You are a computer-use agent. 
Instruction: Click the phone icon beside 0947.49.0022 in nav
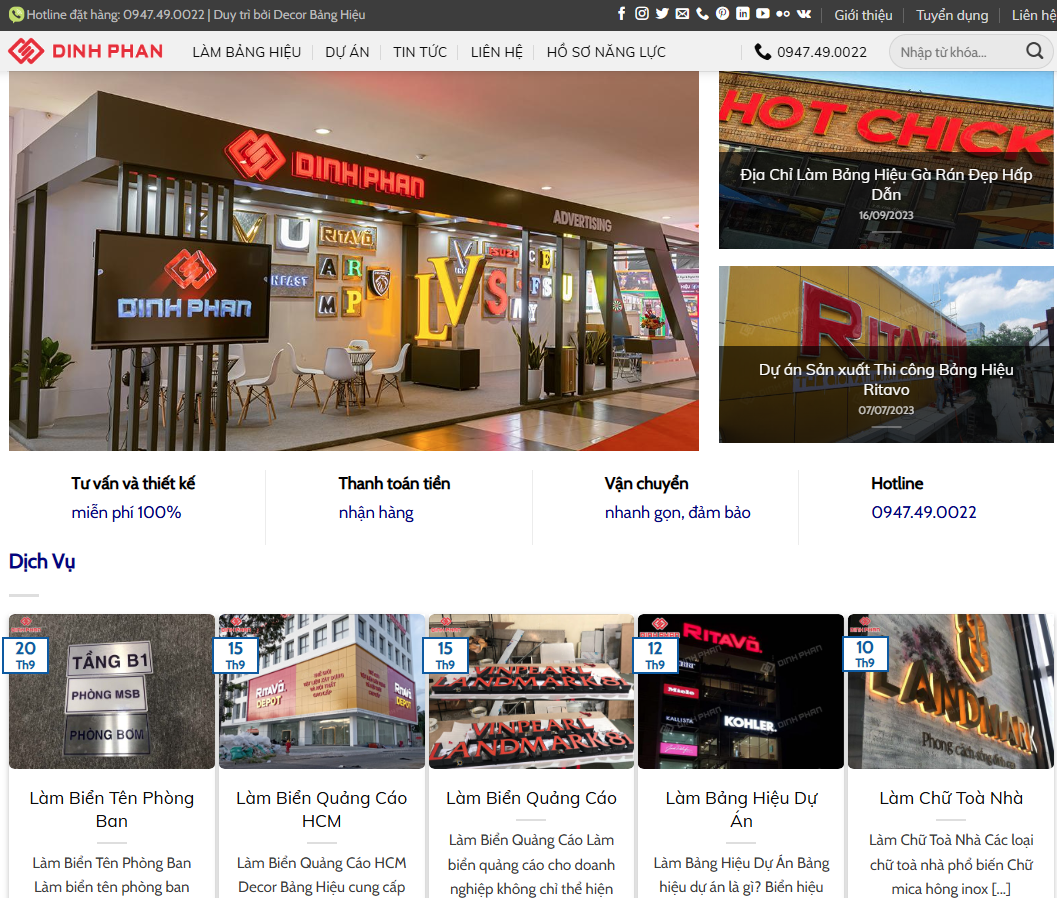coord(762,52)
